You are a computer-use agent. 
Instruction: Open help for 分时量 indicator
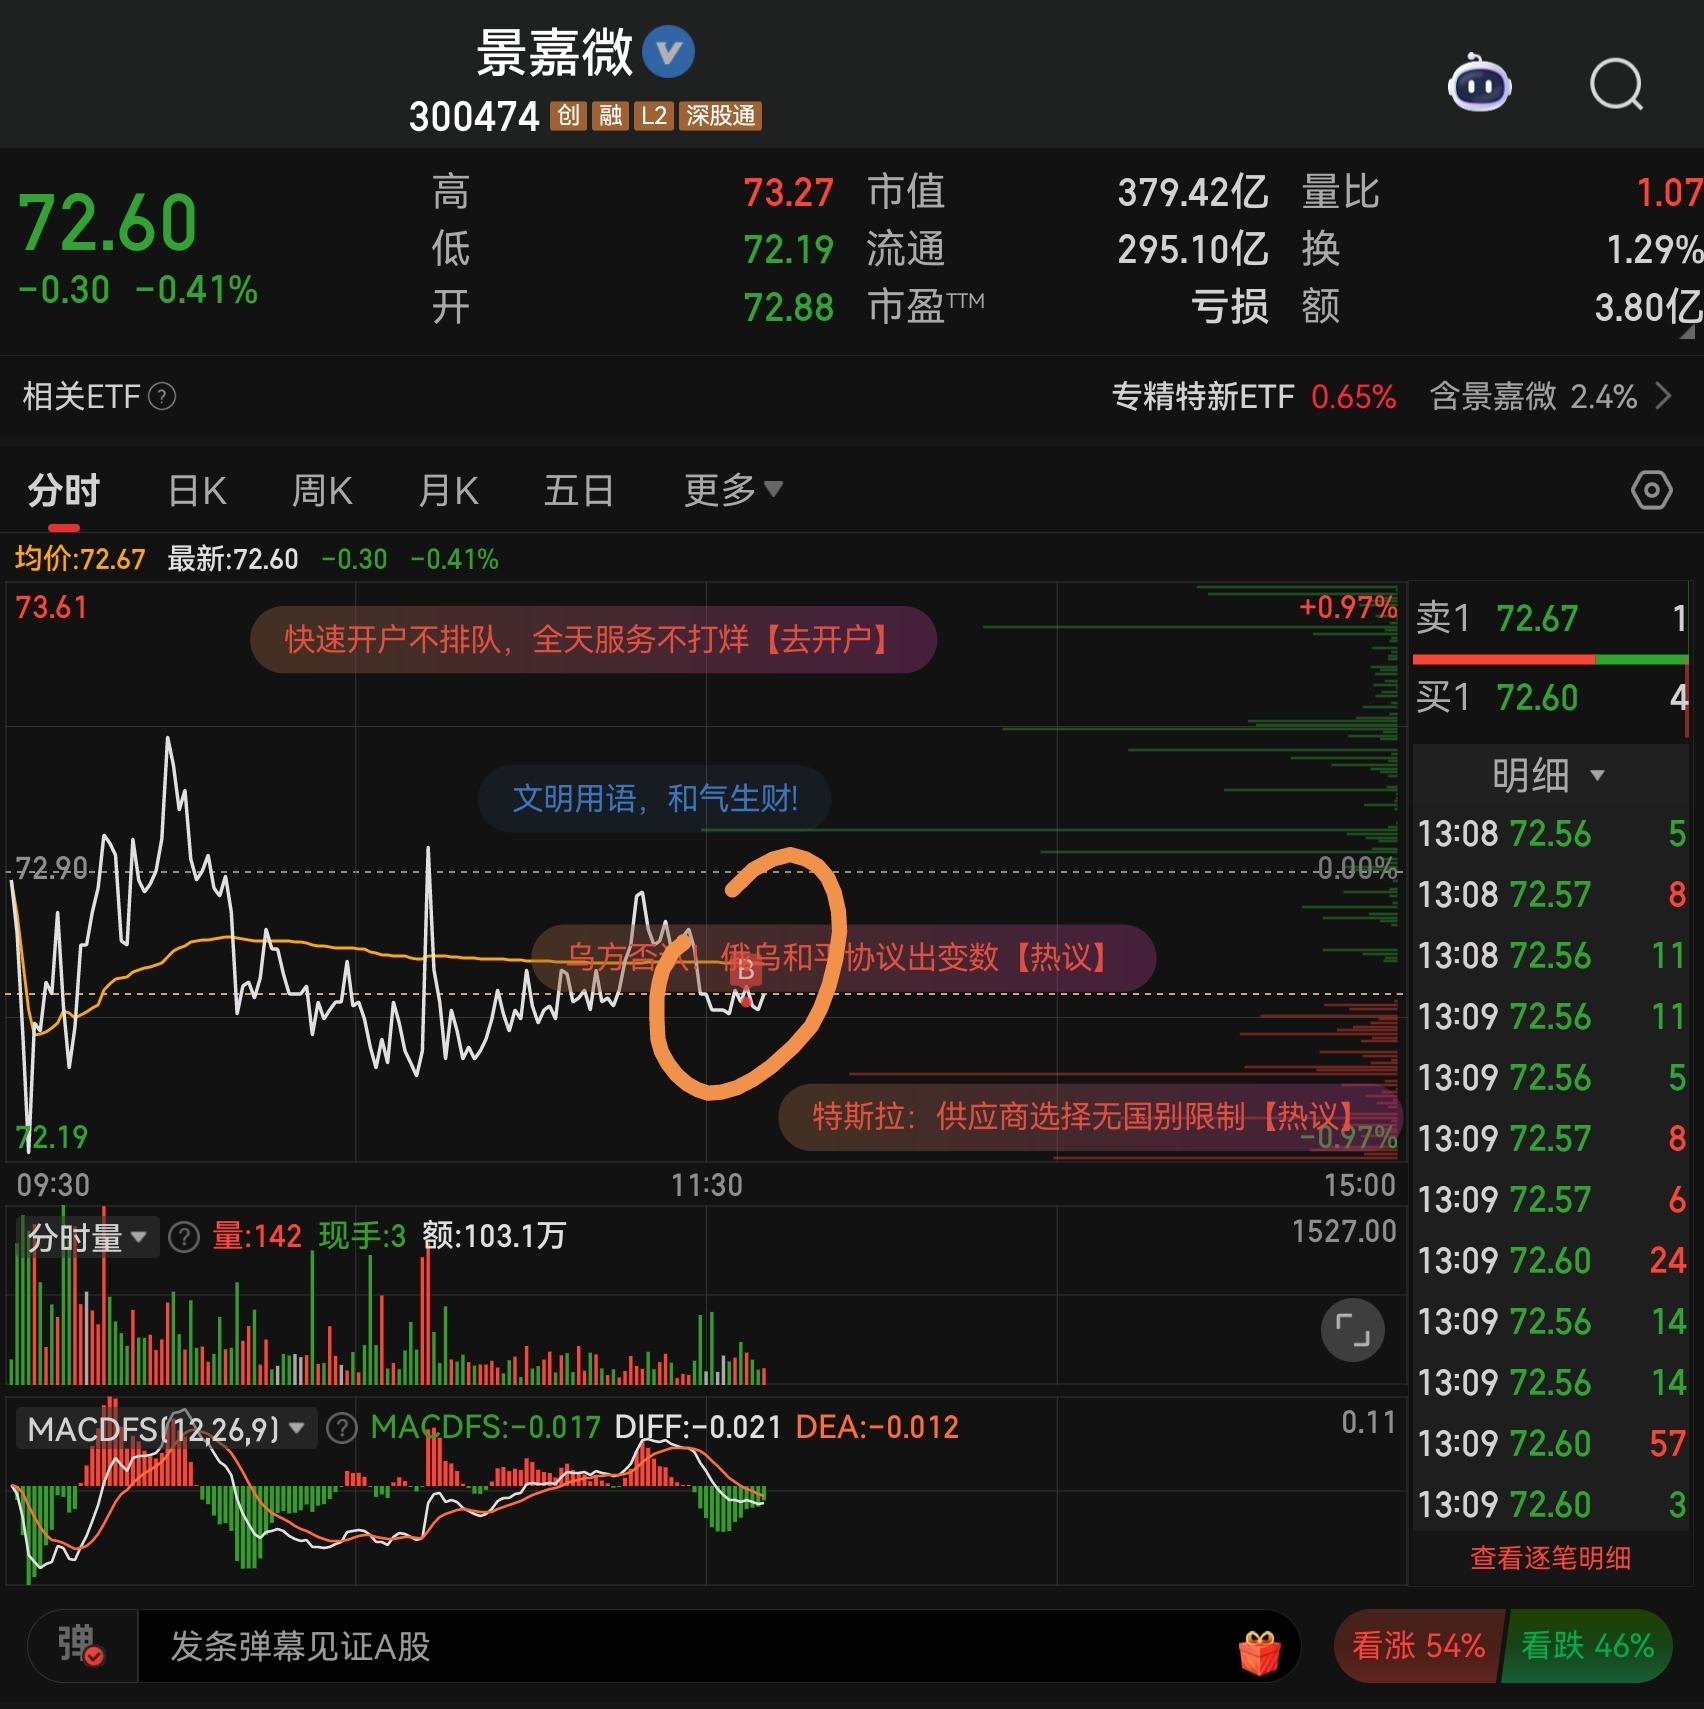(x=183, y=1237)
